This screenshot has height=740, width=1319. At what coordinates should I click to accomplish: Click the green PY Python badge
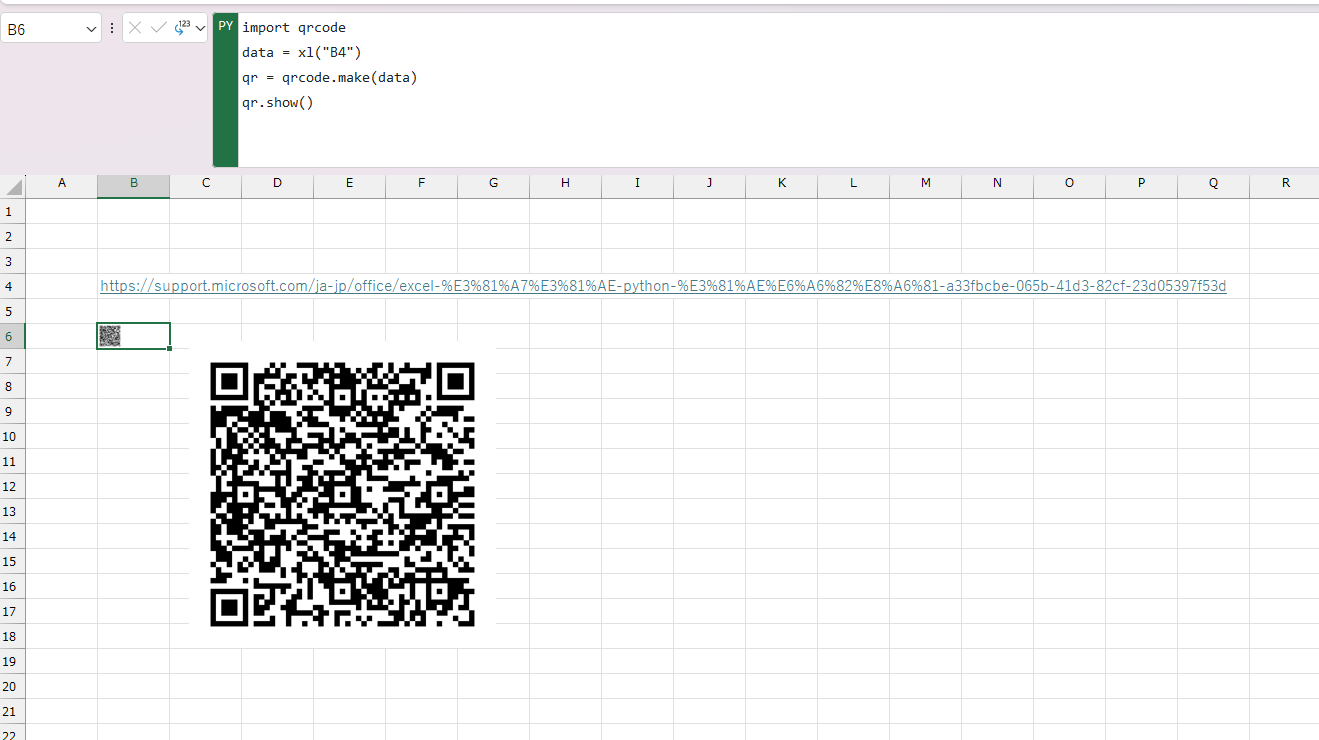224,26
